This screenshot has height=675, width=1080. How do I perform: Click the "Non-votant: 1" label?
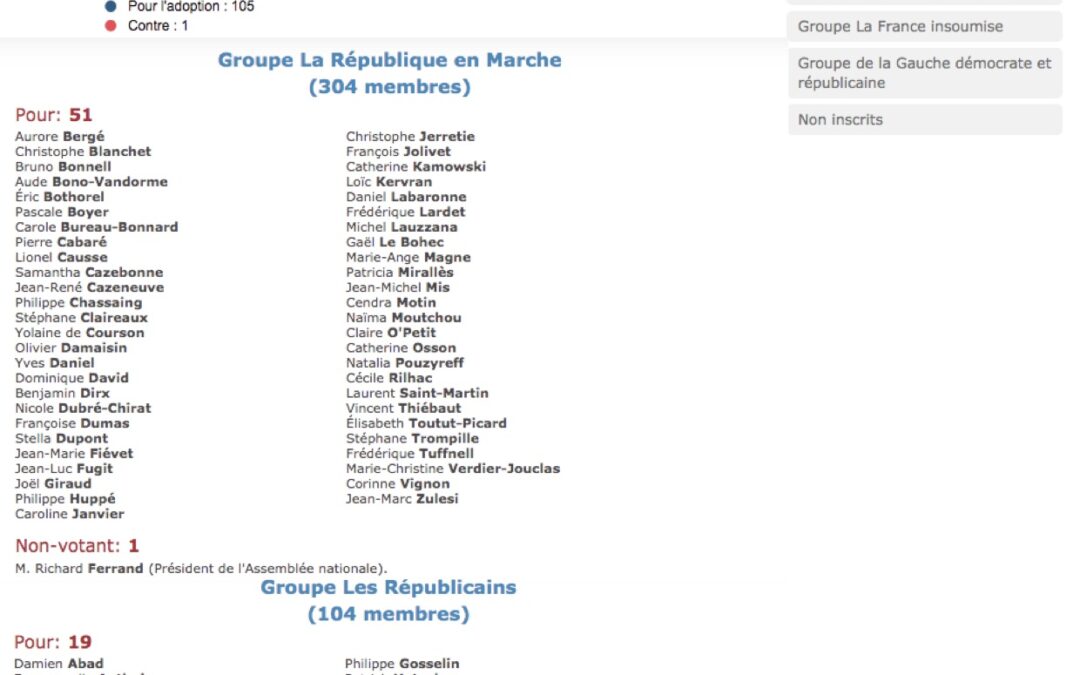tap(77, 546)
